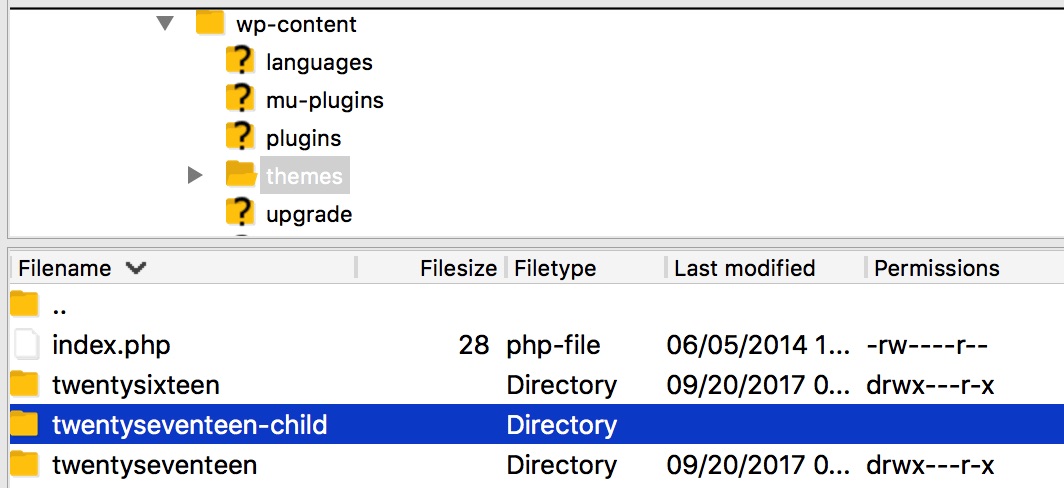Sort by Permissions column header
Screen dimensions: 1064x488
point(936,268)
